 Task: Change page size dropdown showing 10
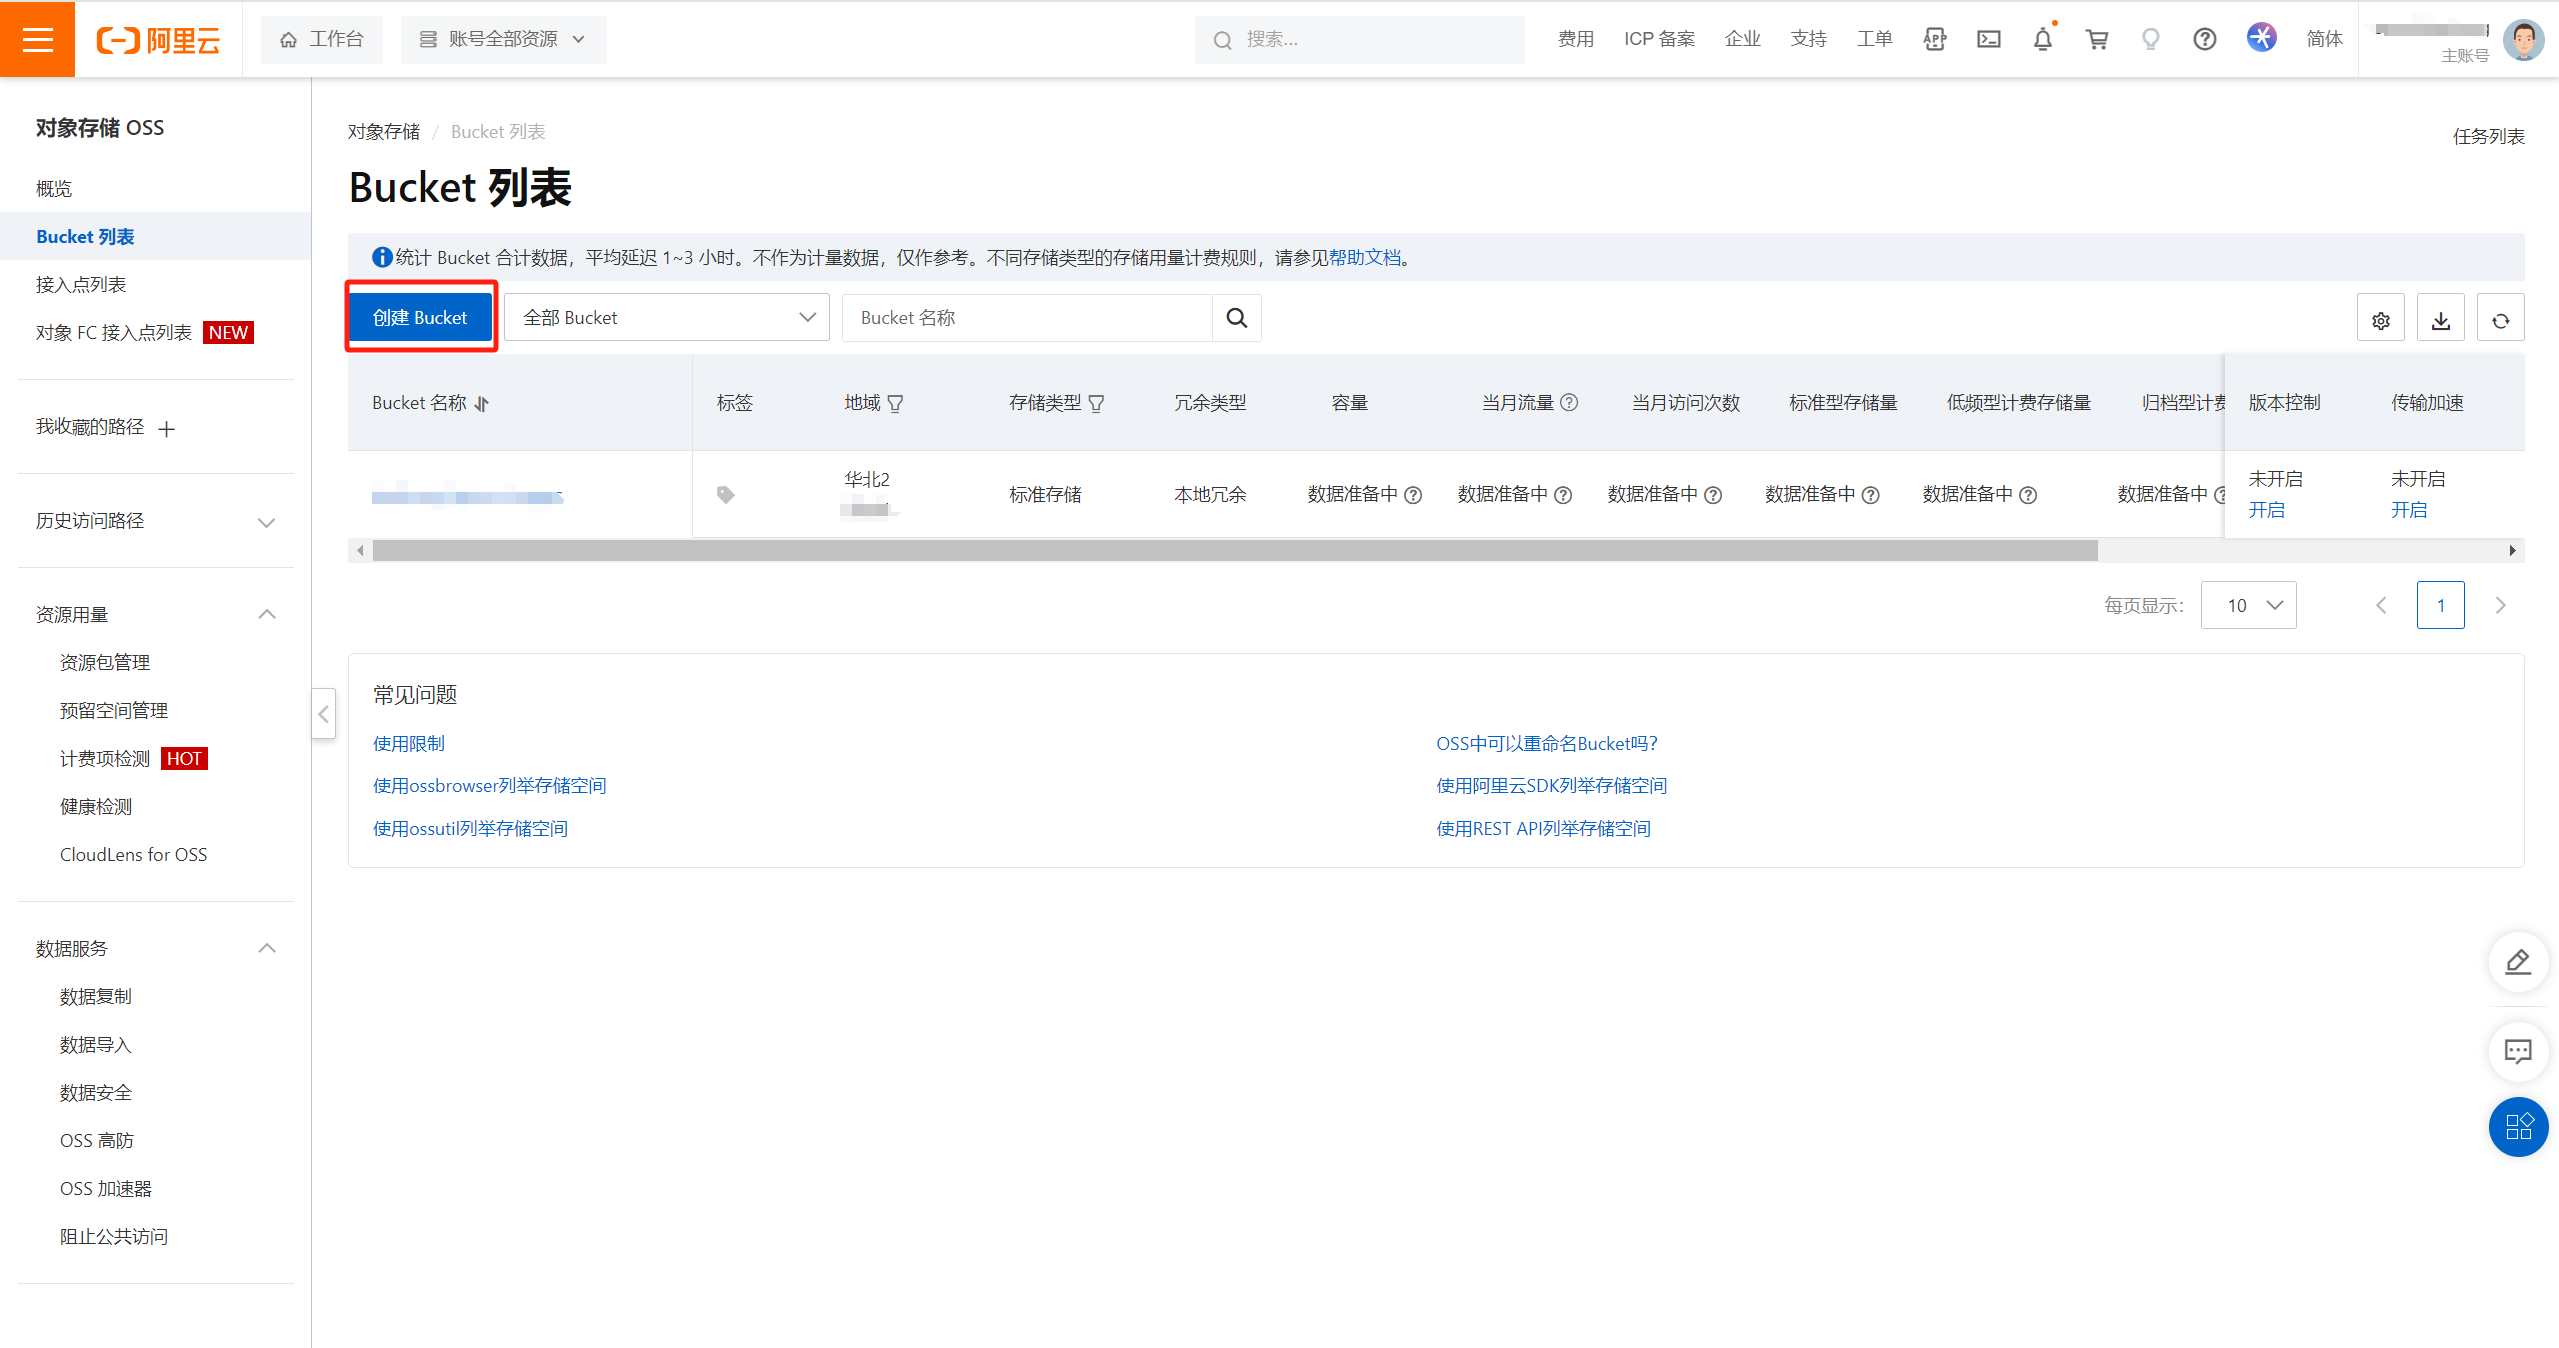[x=2248, y=606]
